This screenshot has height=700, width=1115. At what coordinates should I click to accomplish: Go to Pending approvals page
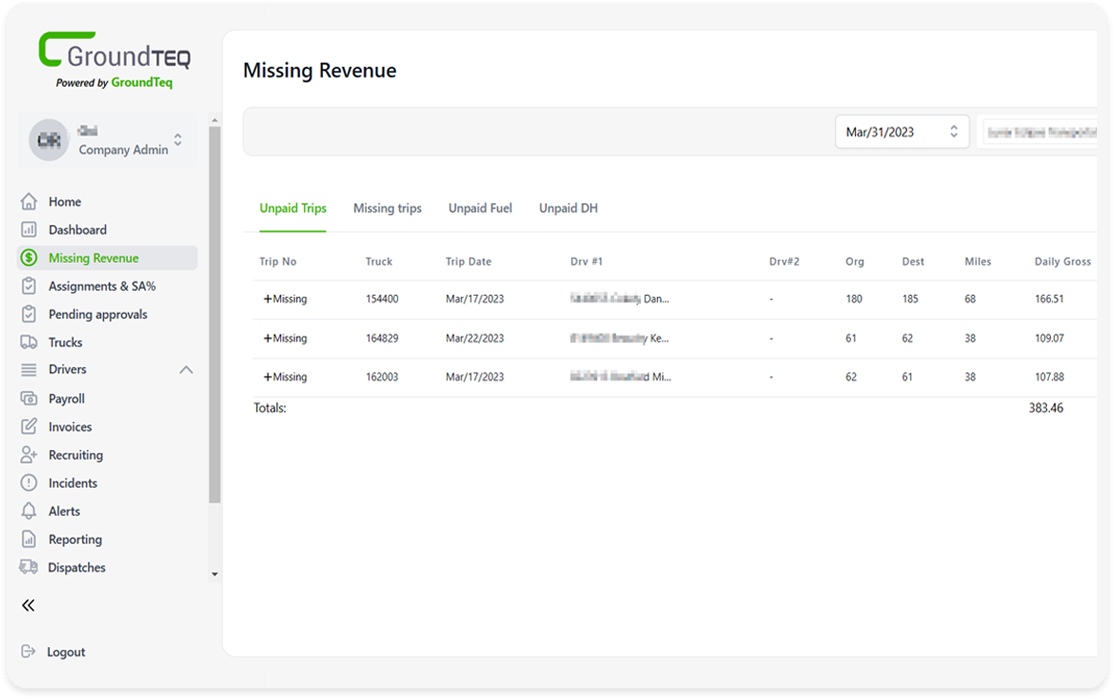pyautogui.click(x=98, y=314)
